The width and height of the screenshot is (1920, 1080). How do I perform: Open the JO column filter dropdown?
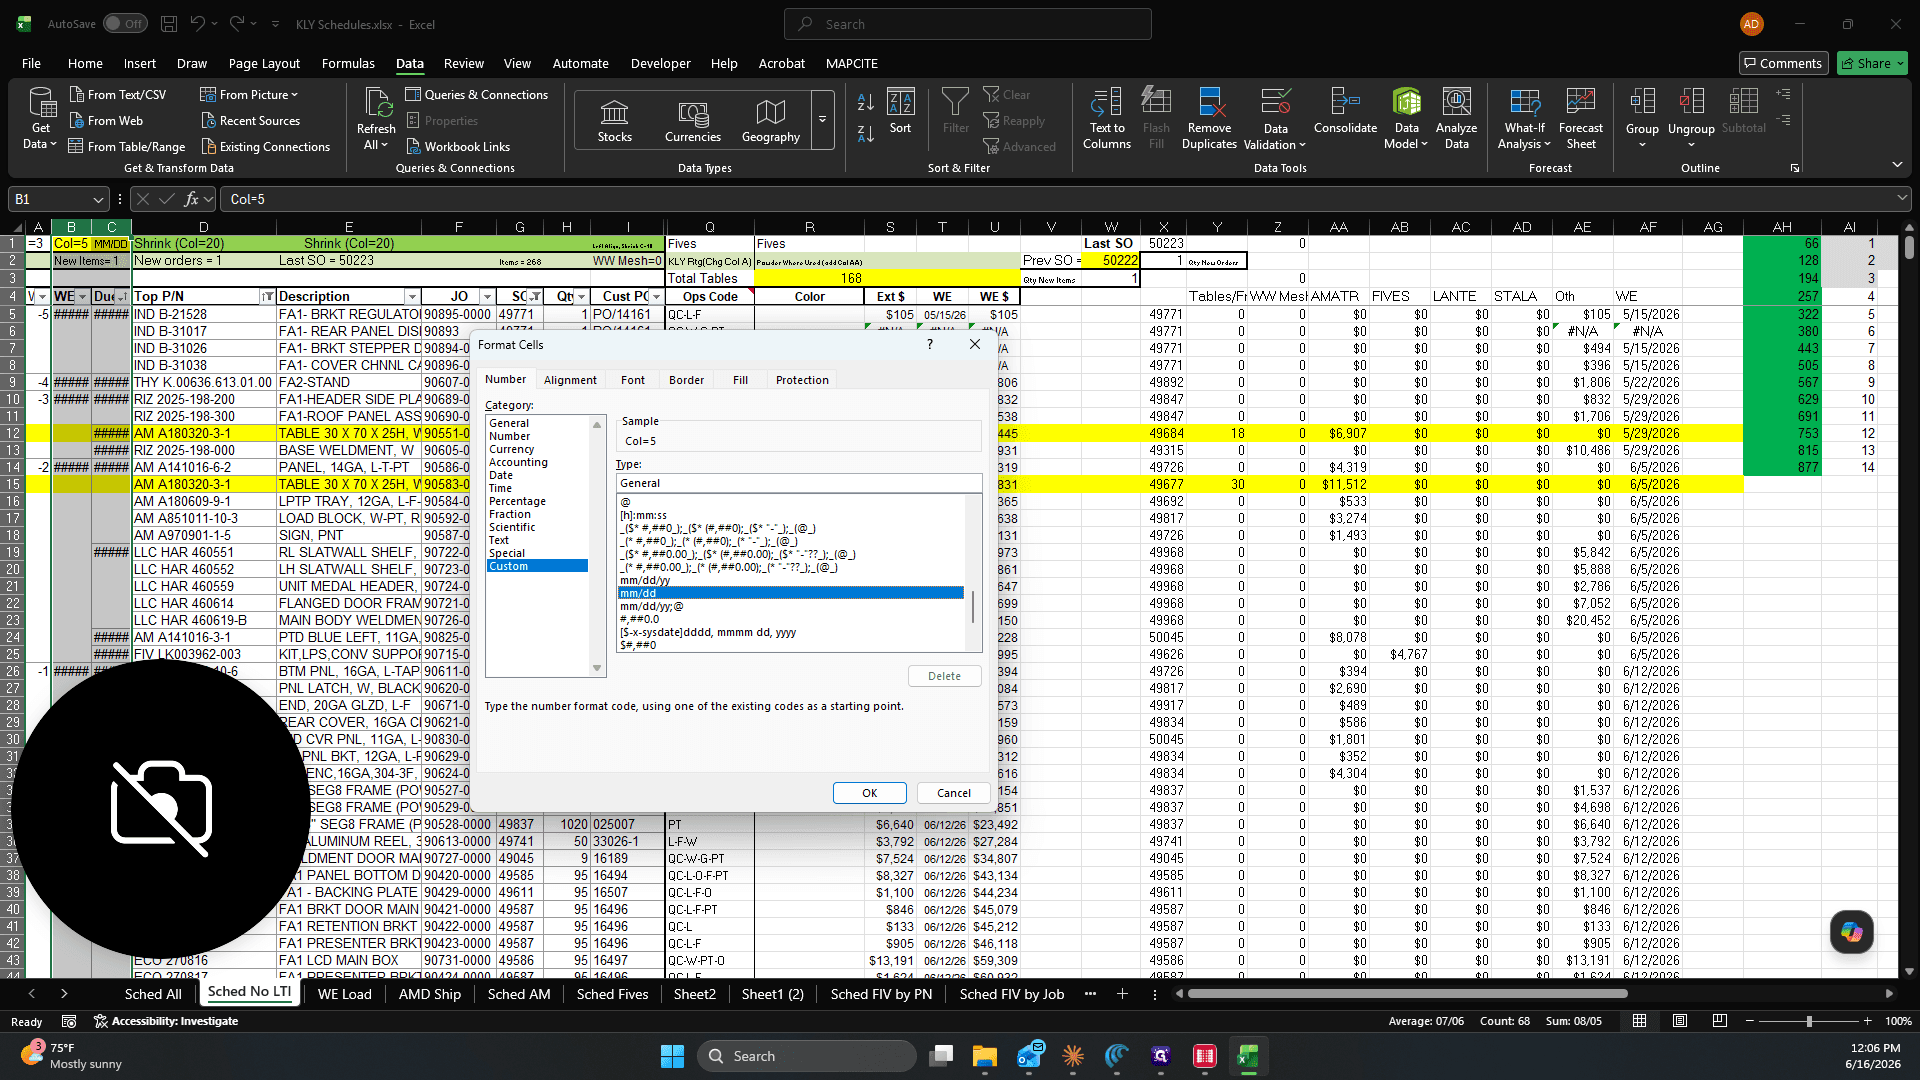[x=487, y=297]
